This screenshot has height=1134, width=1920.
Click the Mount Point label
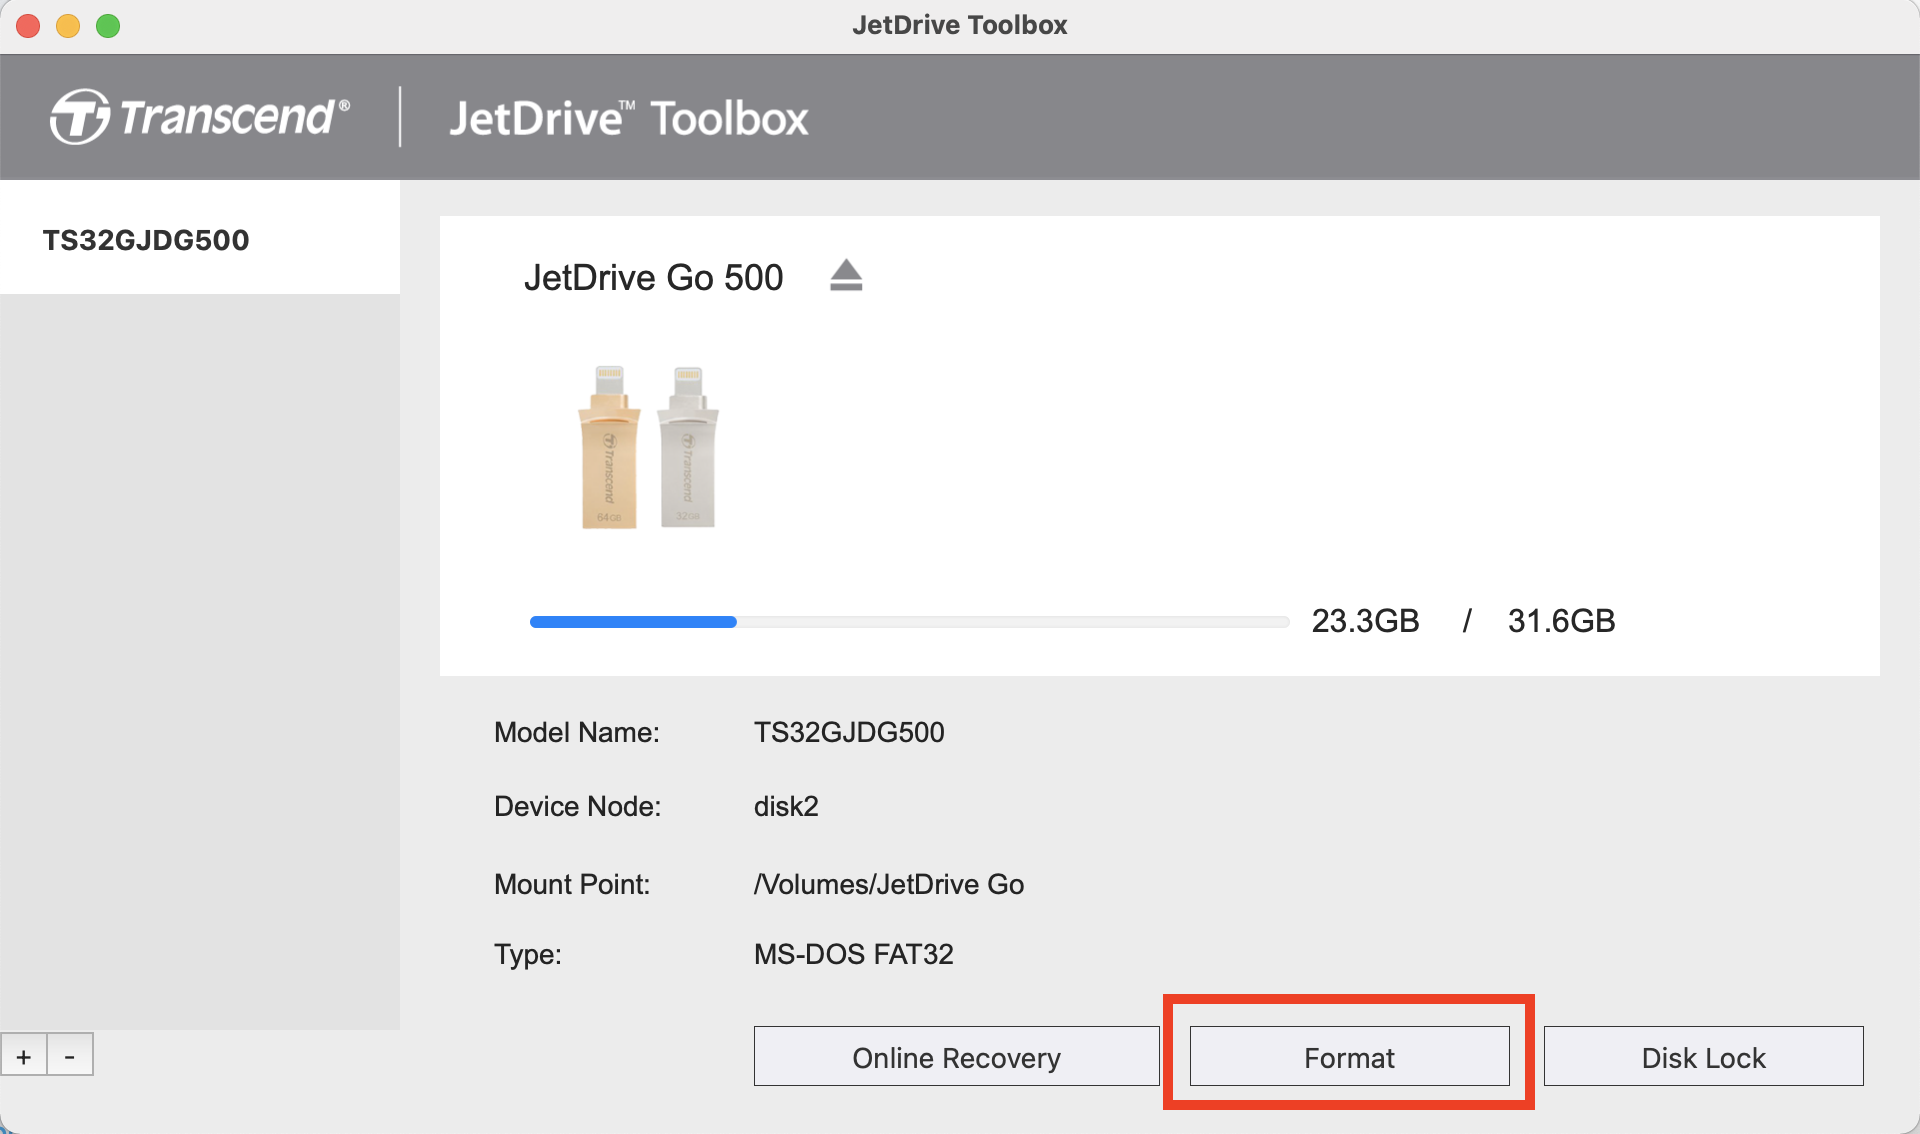coord(572,884)
